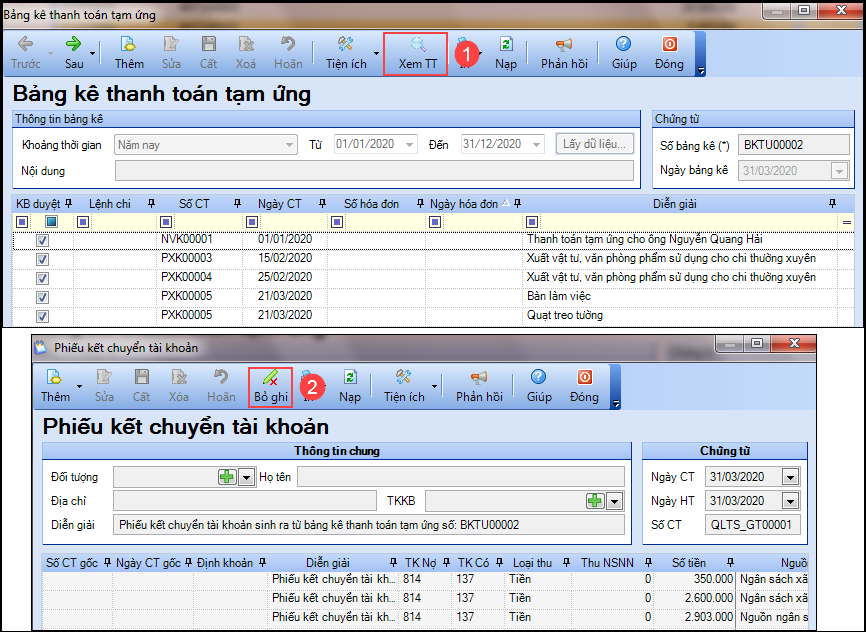Toggle the KB duyệt checkbox for PXK00003
The height and width of the screenshot is (632, 866).
[42, 259]
